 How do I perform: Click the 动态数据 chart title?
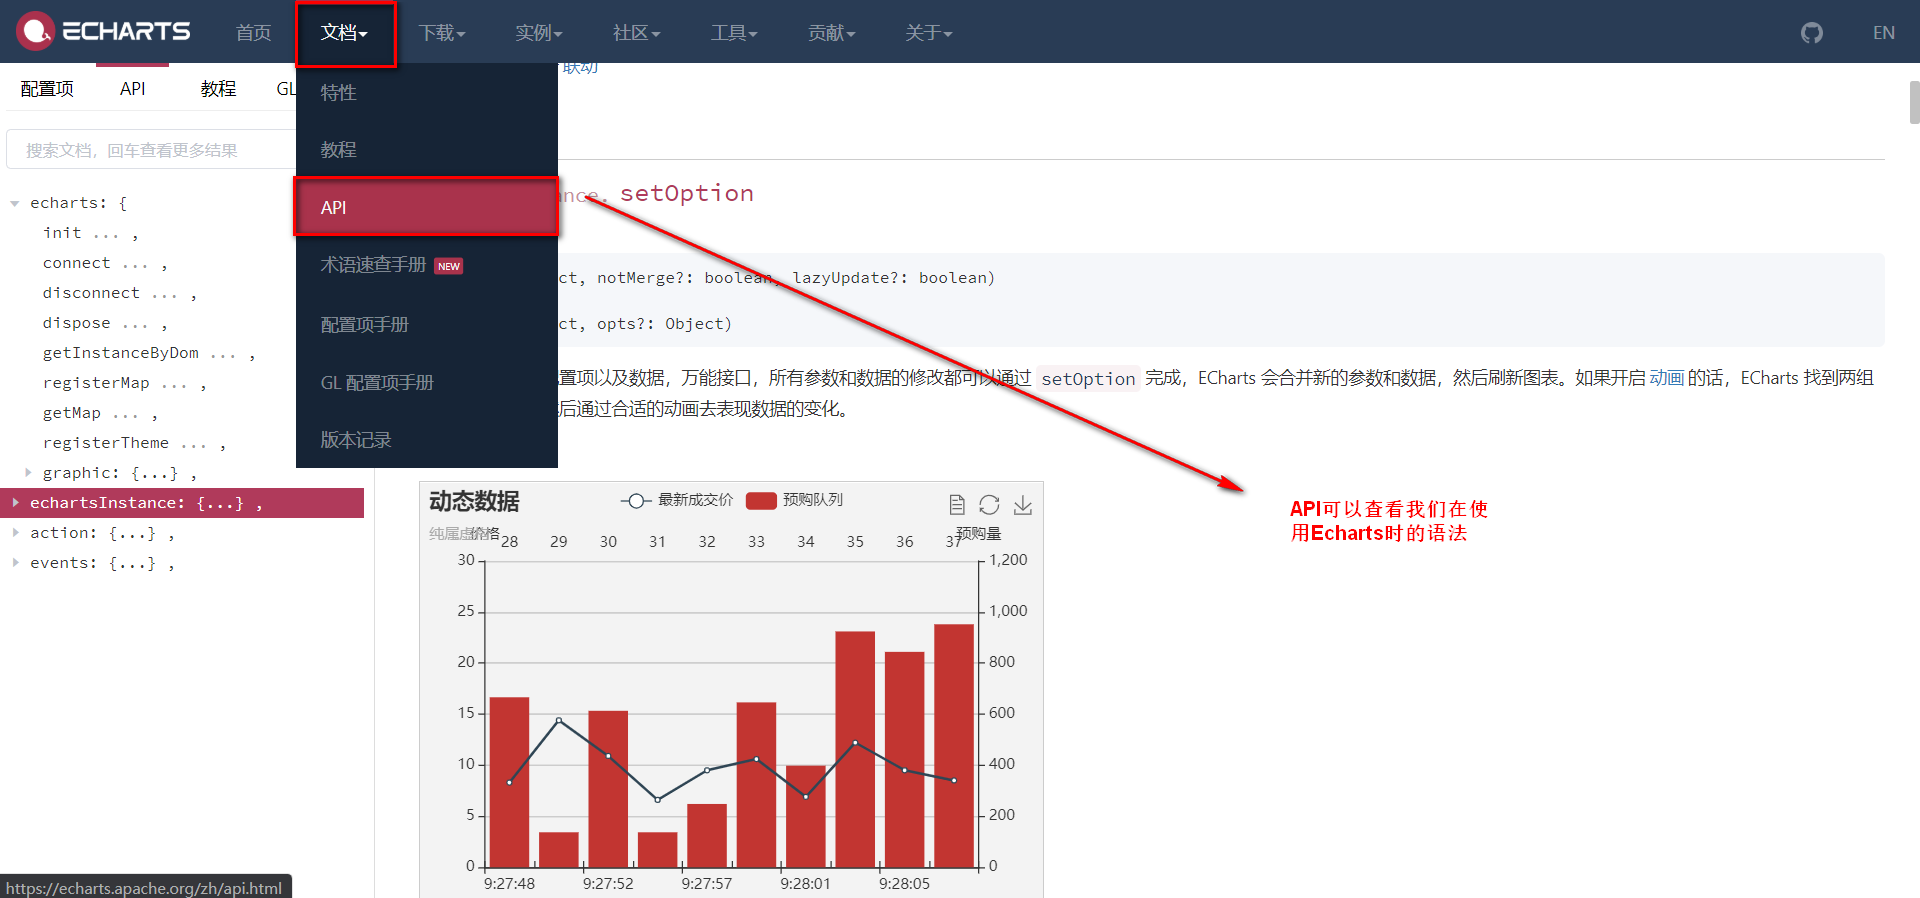(474, 501)
